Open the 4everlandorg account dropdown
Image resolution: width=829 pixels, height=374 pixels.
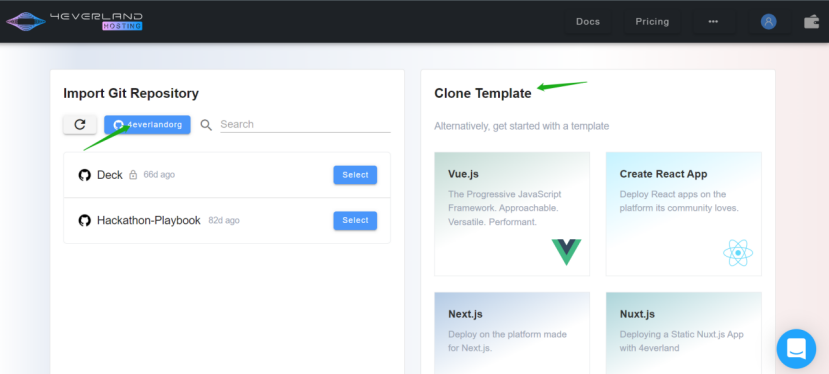coord(147,125)
